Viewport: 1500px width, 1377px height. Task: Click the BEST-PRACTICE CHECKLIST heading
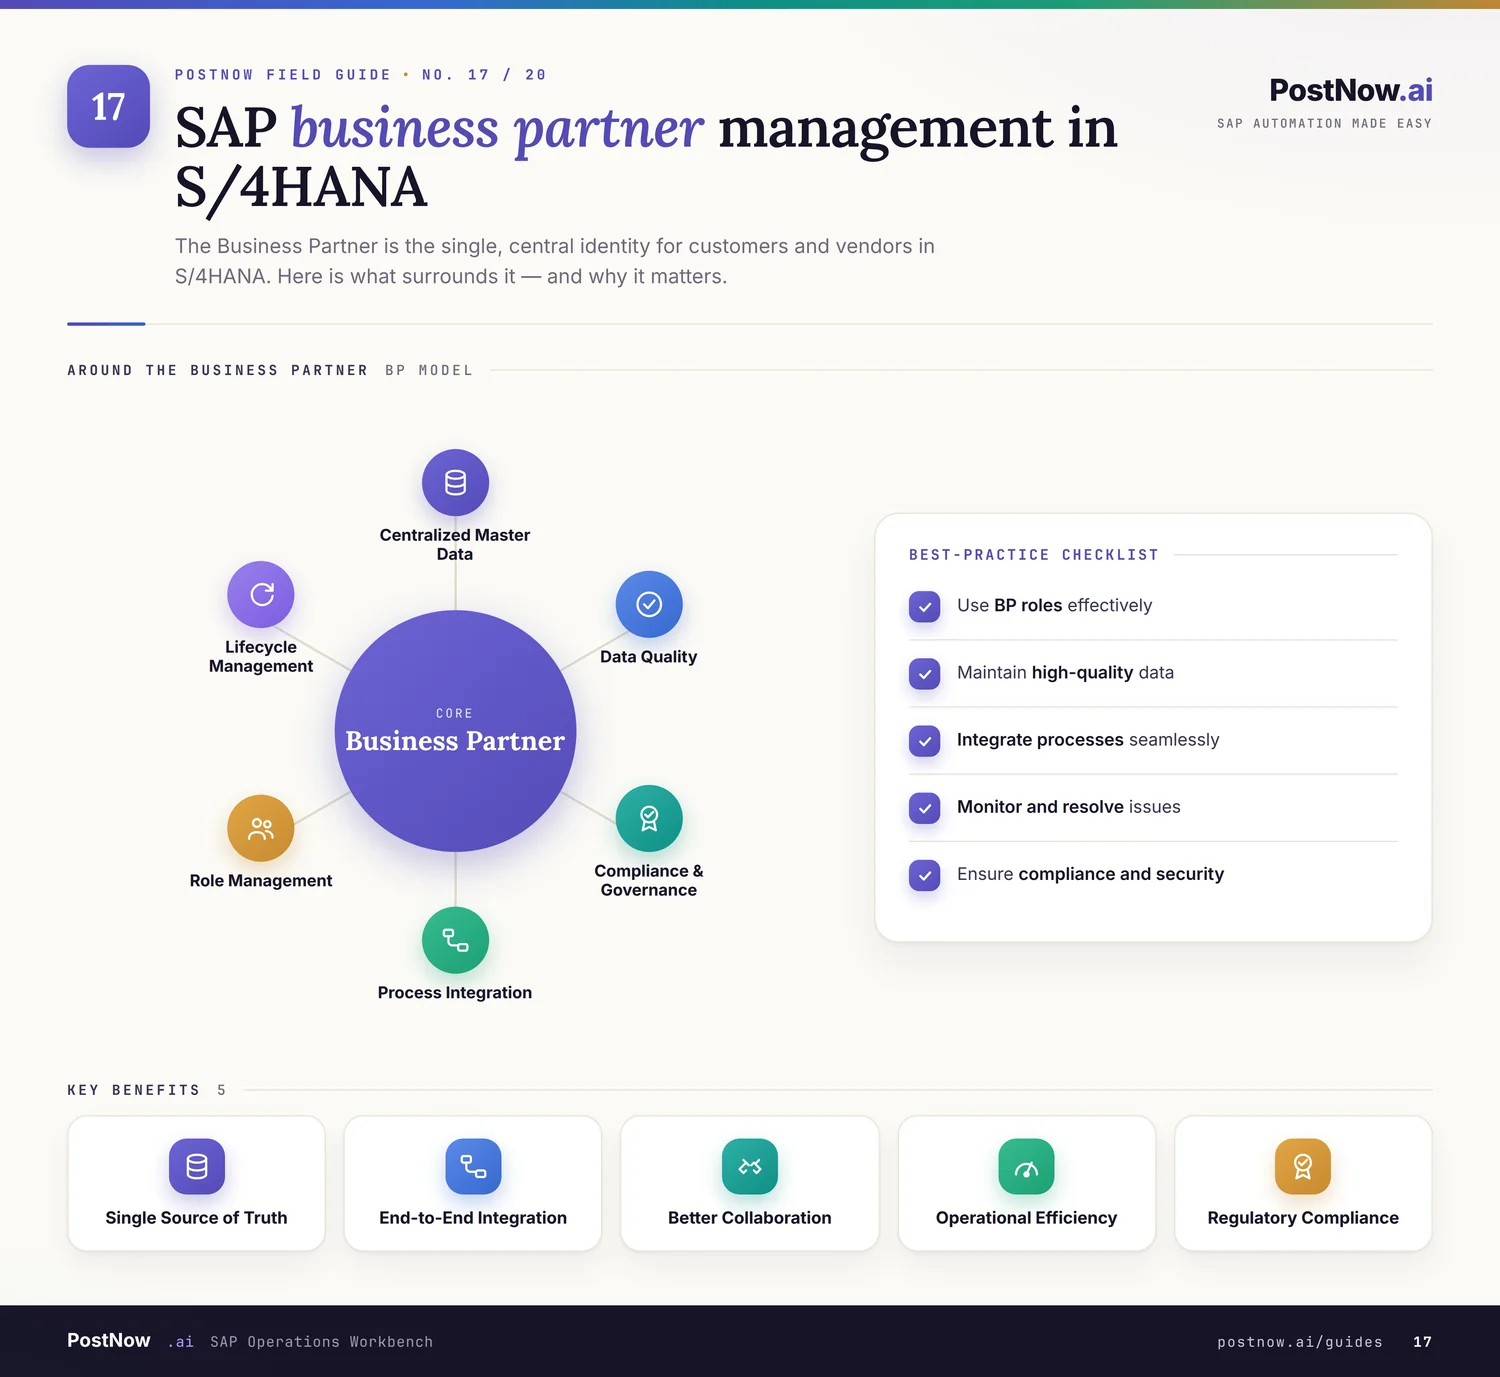coord(1034,555)
